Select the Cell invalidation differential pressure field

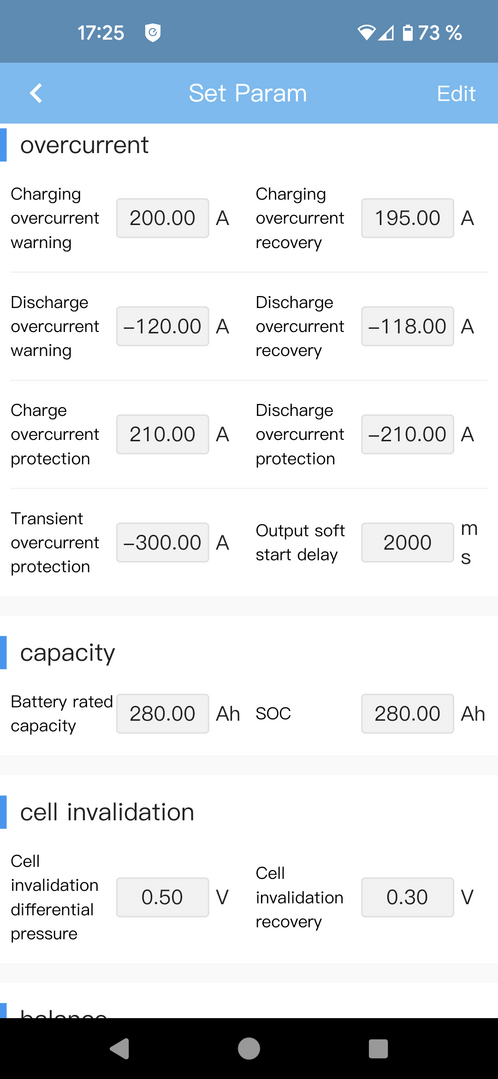click(162, 897)
